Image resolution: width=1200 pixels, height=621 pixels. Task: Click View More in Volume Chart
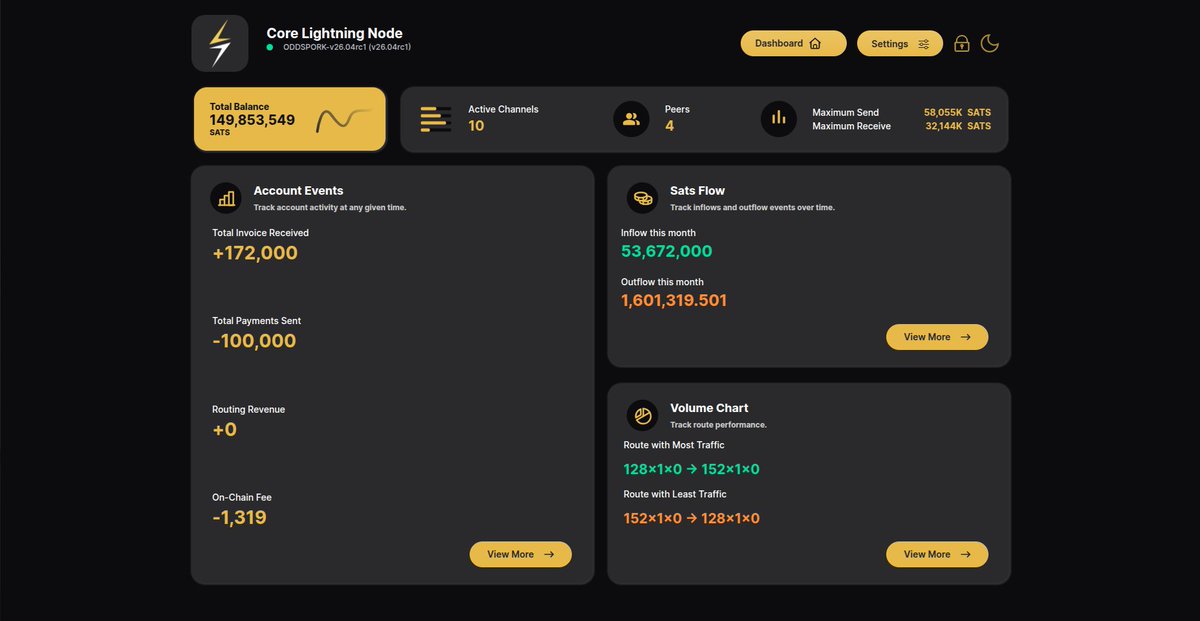[937, 554]
